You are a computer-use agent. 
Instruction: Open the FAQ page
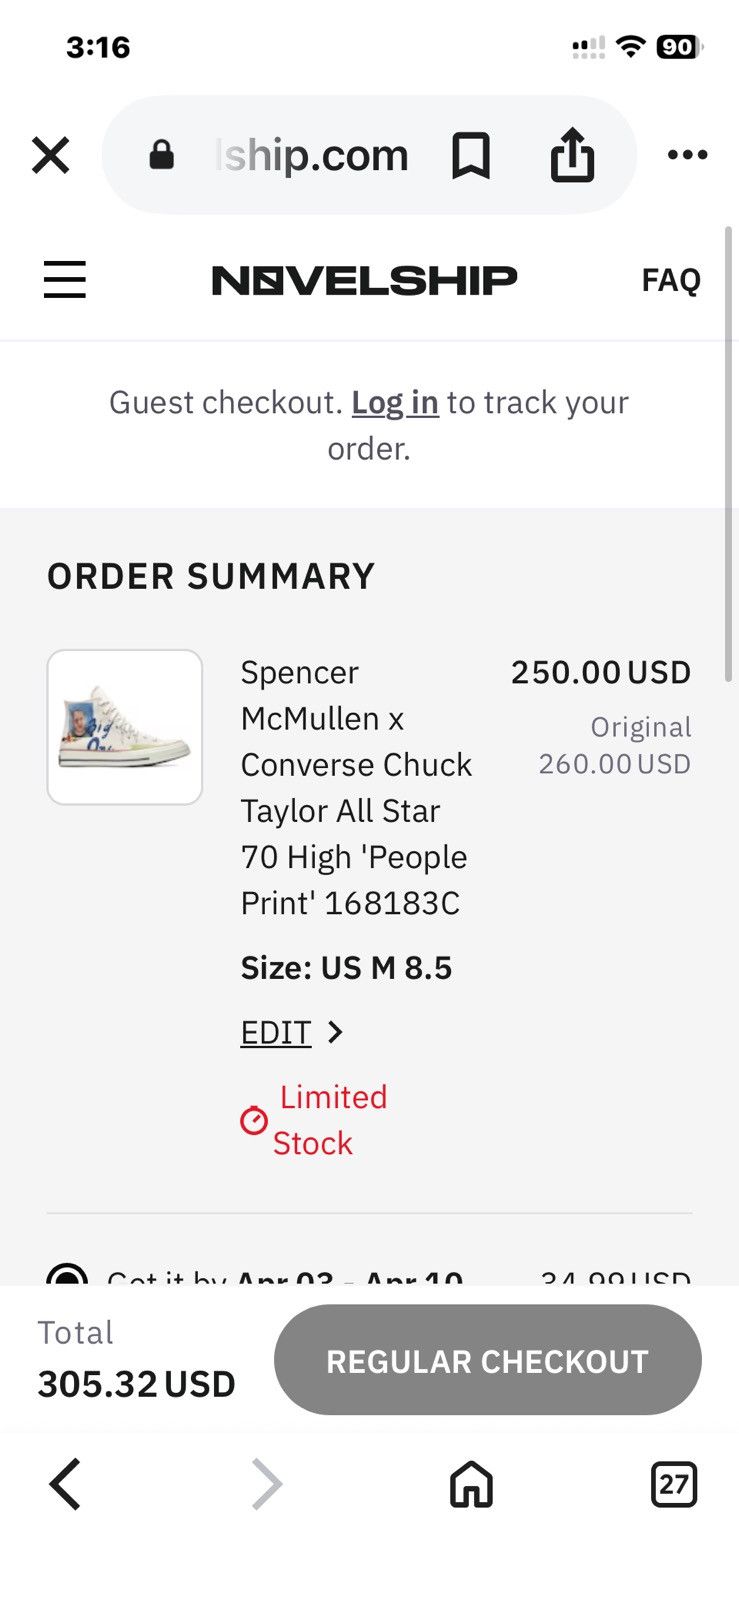coord(671,280)
